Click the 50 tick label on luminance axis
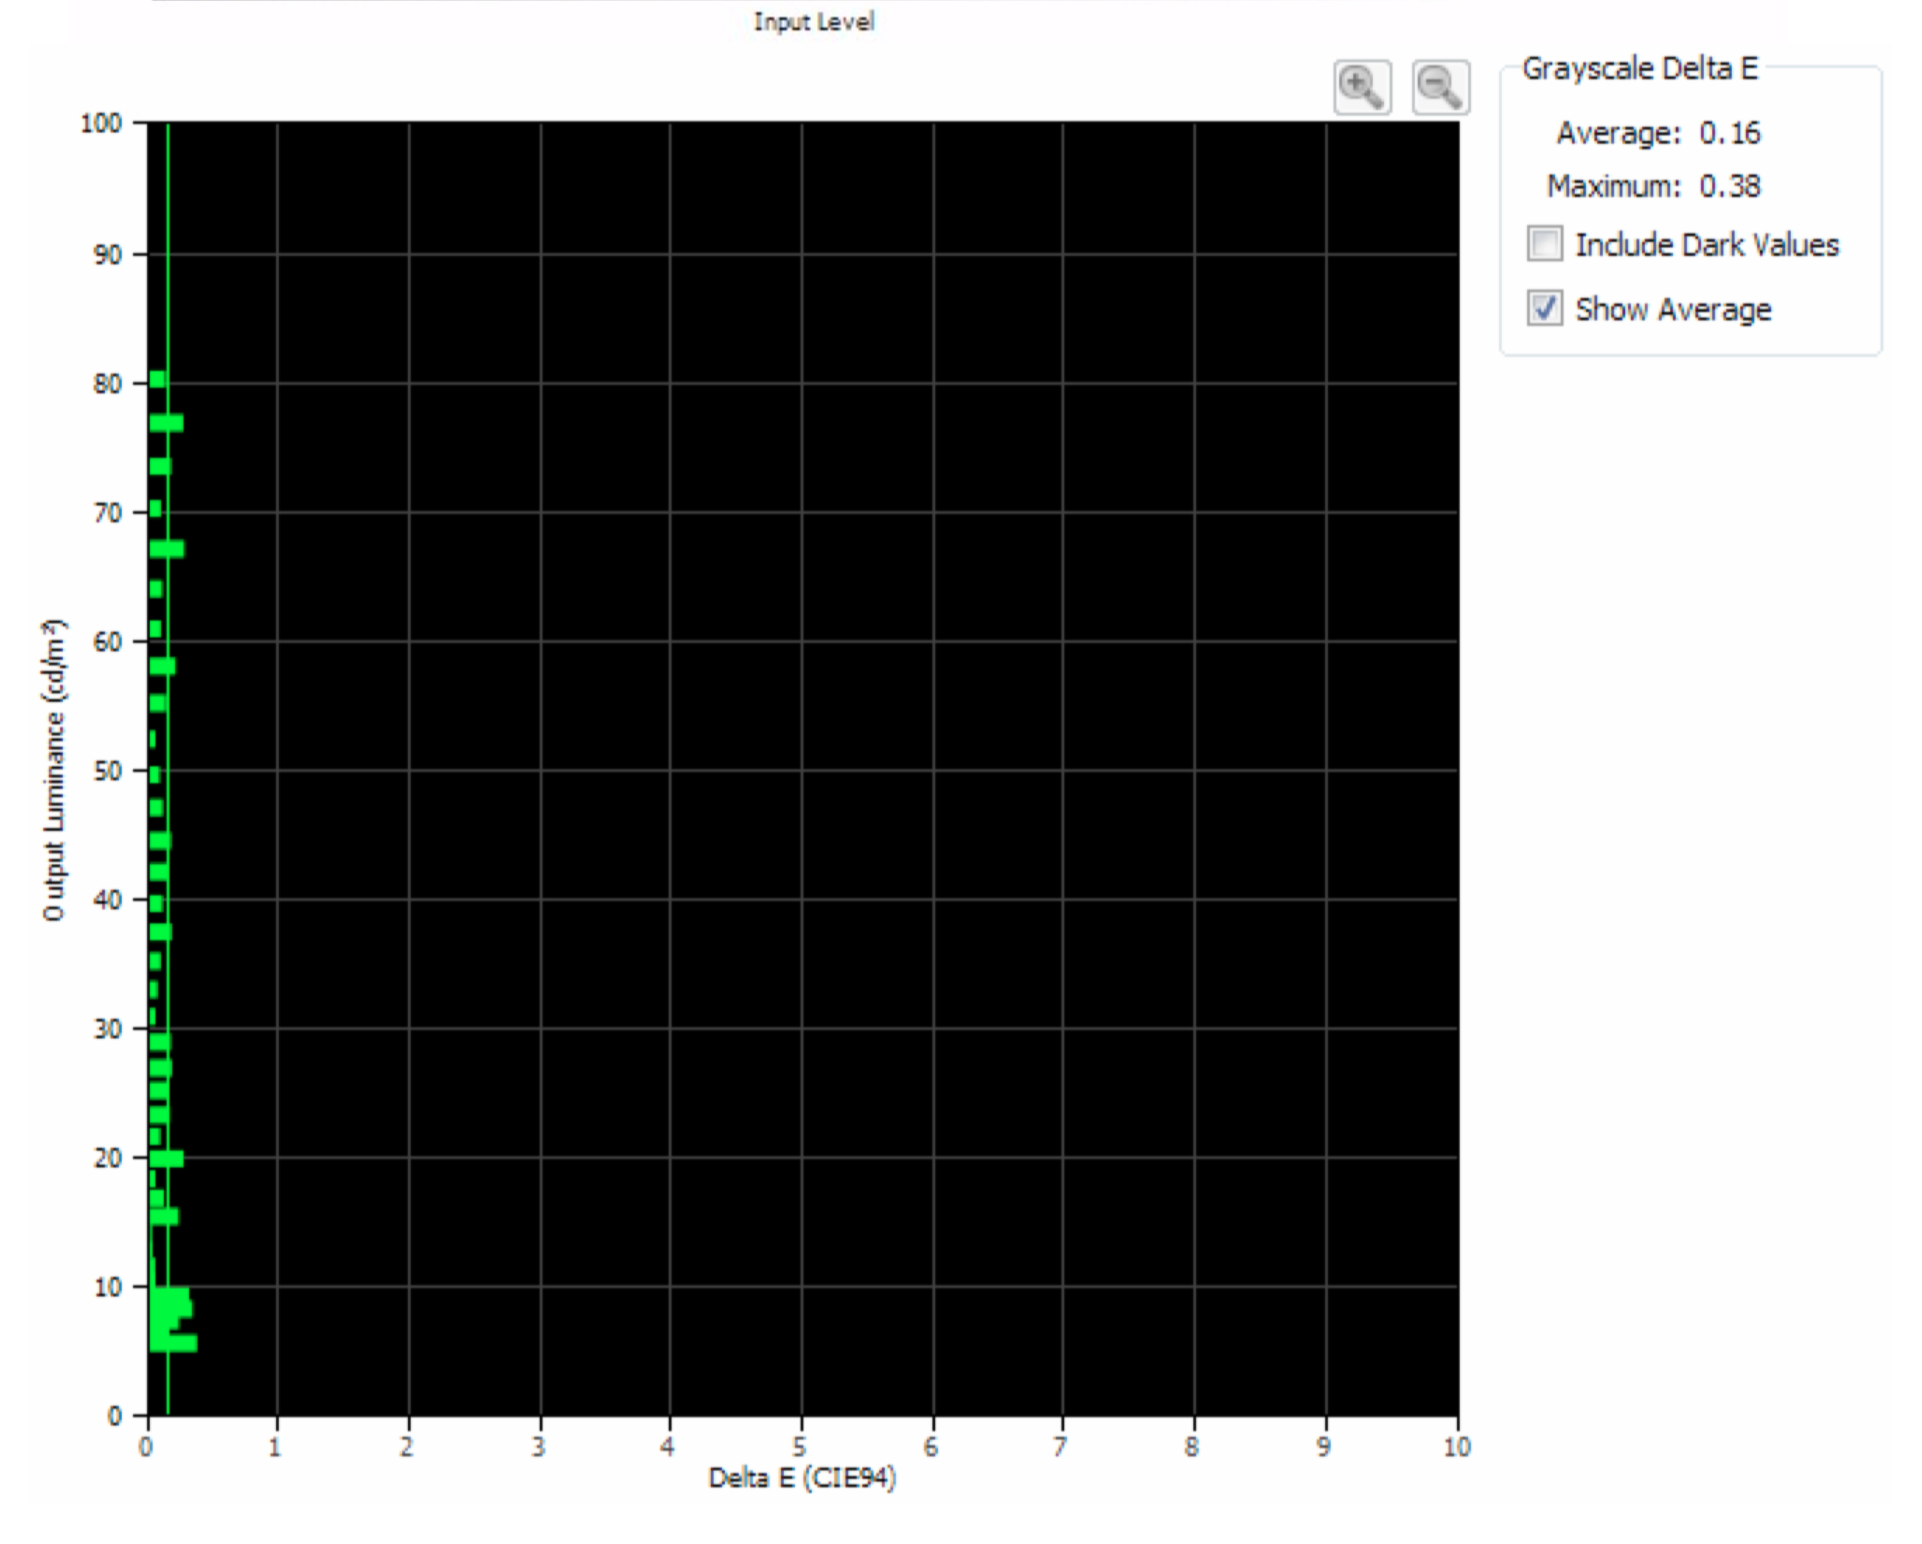This screenshot has width=1922, height=1544. 106,771
